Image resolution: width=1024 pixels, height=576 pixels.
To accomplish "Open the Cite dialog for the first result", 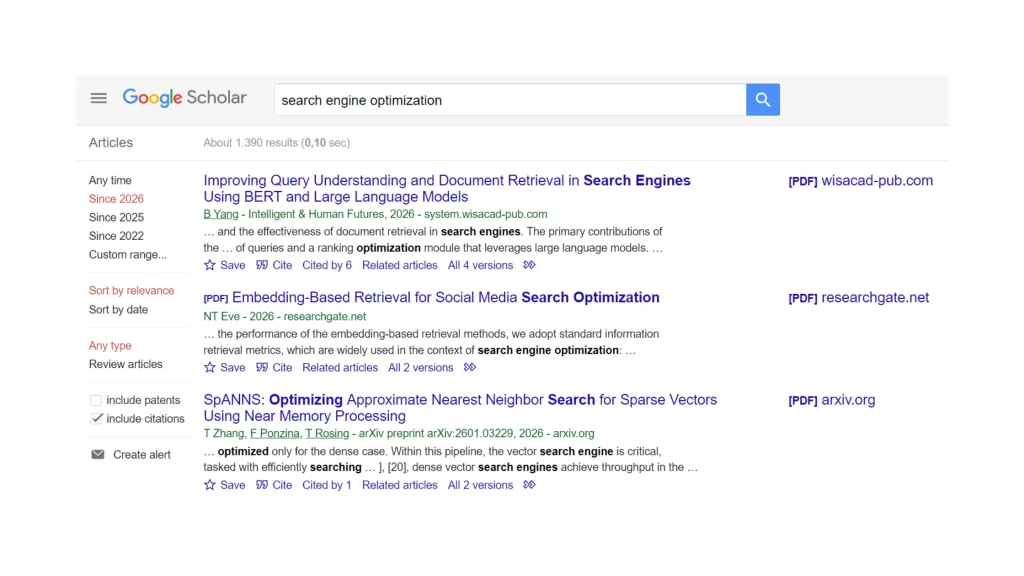I will 274,265.
